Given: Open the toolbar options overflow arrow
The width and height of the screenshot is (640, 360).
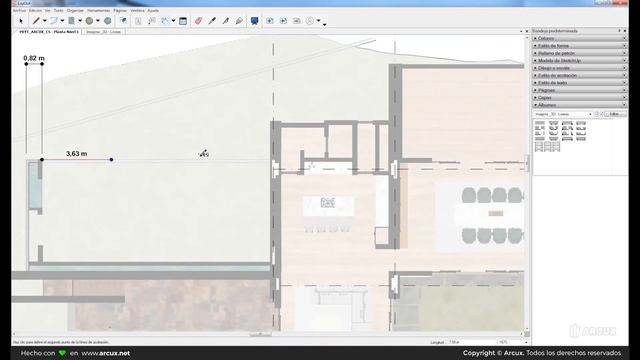Looking at the screenshot, I should (x=324, y=24).
